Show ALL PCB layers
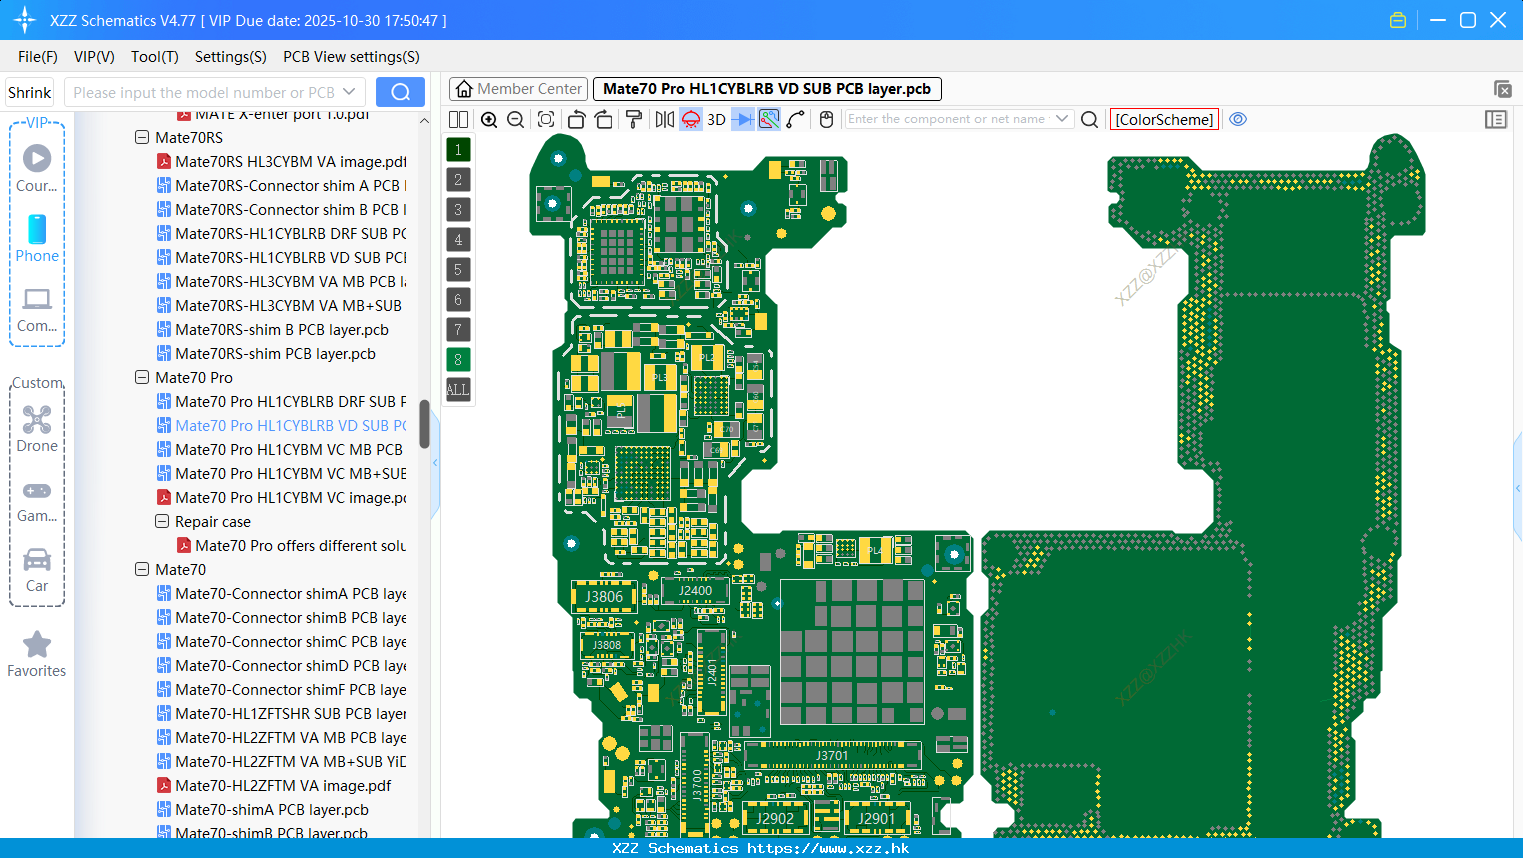The image size is (1523, 858). pyautogui.click(x=458, y=390)
